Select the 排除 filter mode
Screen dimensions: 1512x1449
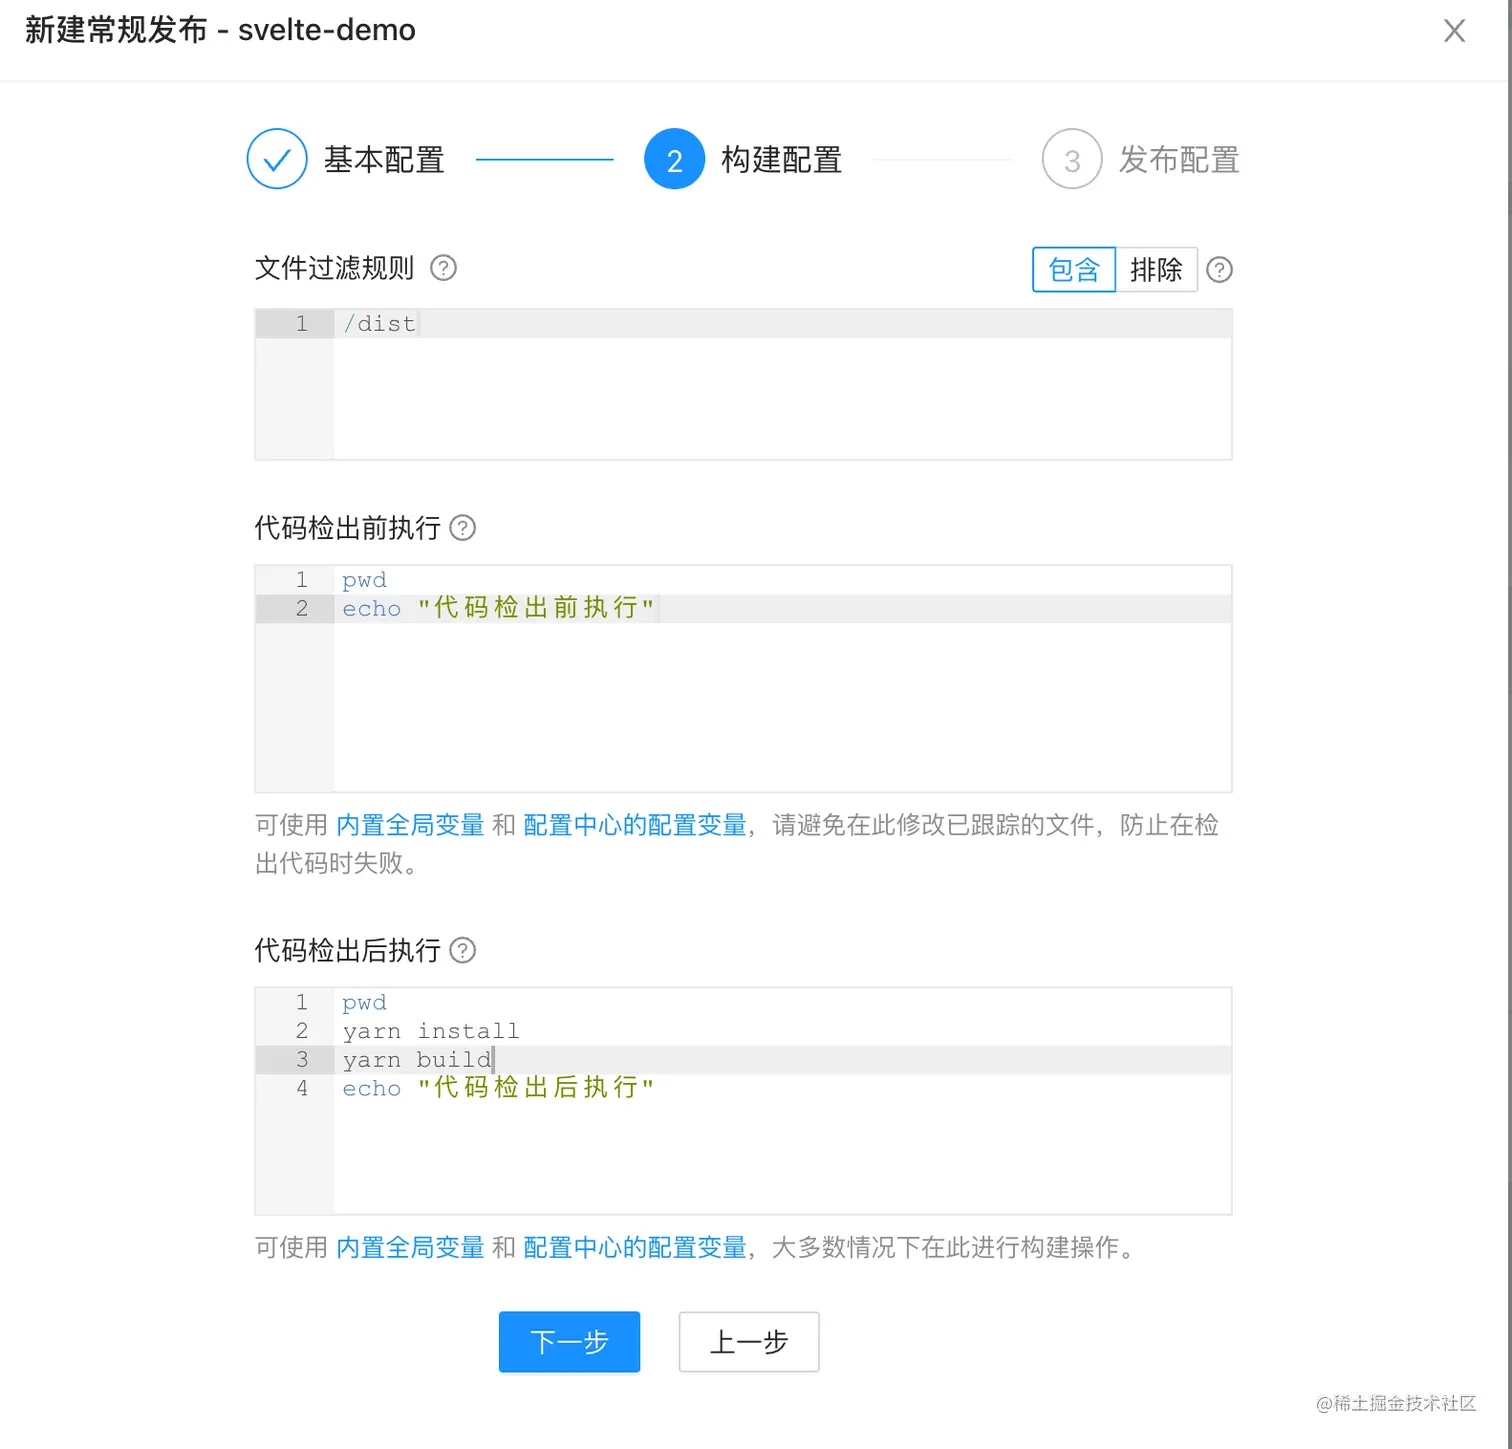[x=1156, y=270]
